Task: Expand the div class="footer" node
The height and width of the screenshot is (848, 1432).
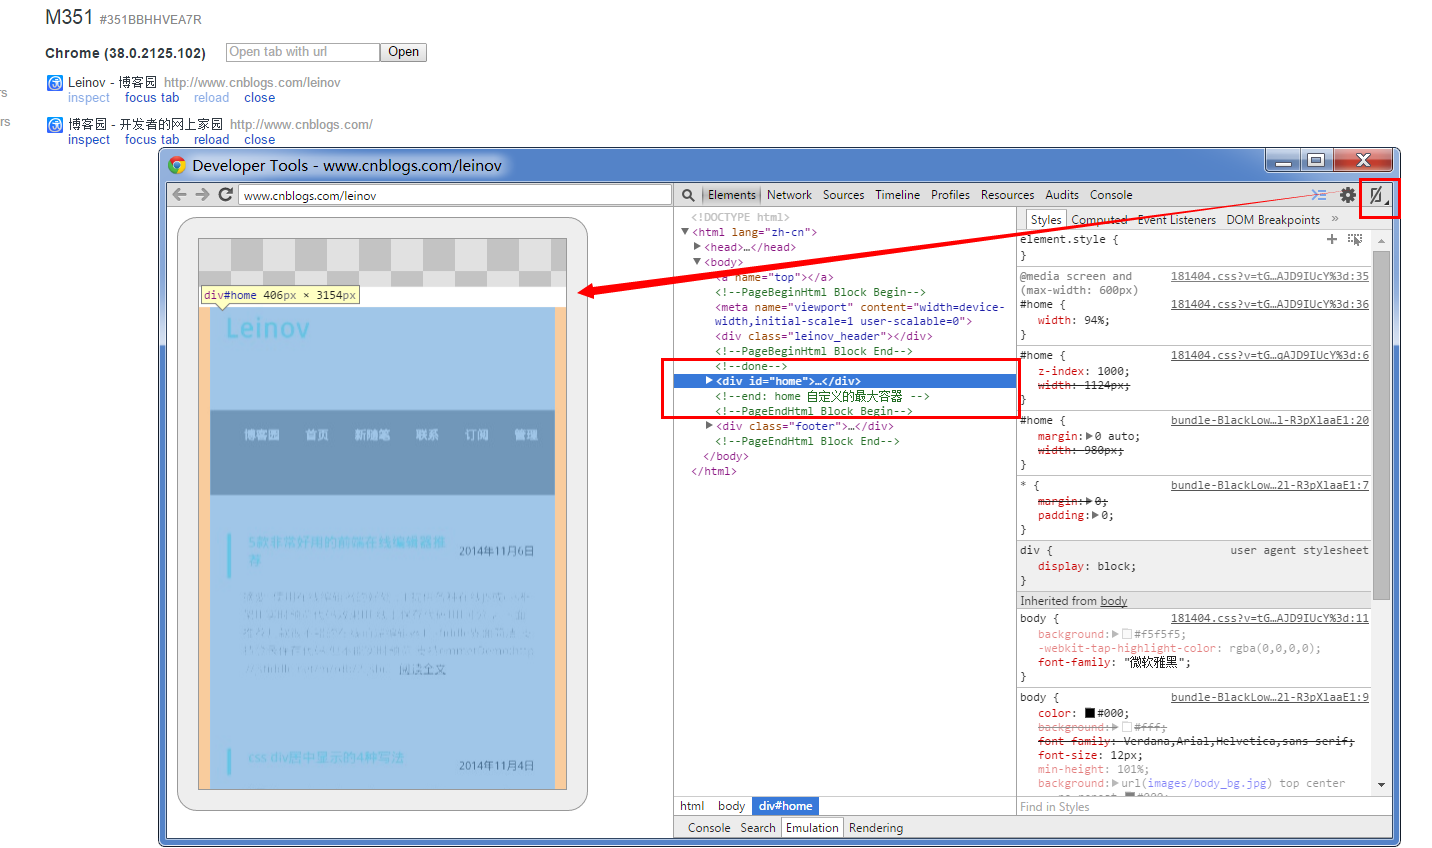Action: tap(709, 426)
